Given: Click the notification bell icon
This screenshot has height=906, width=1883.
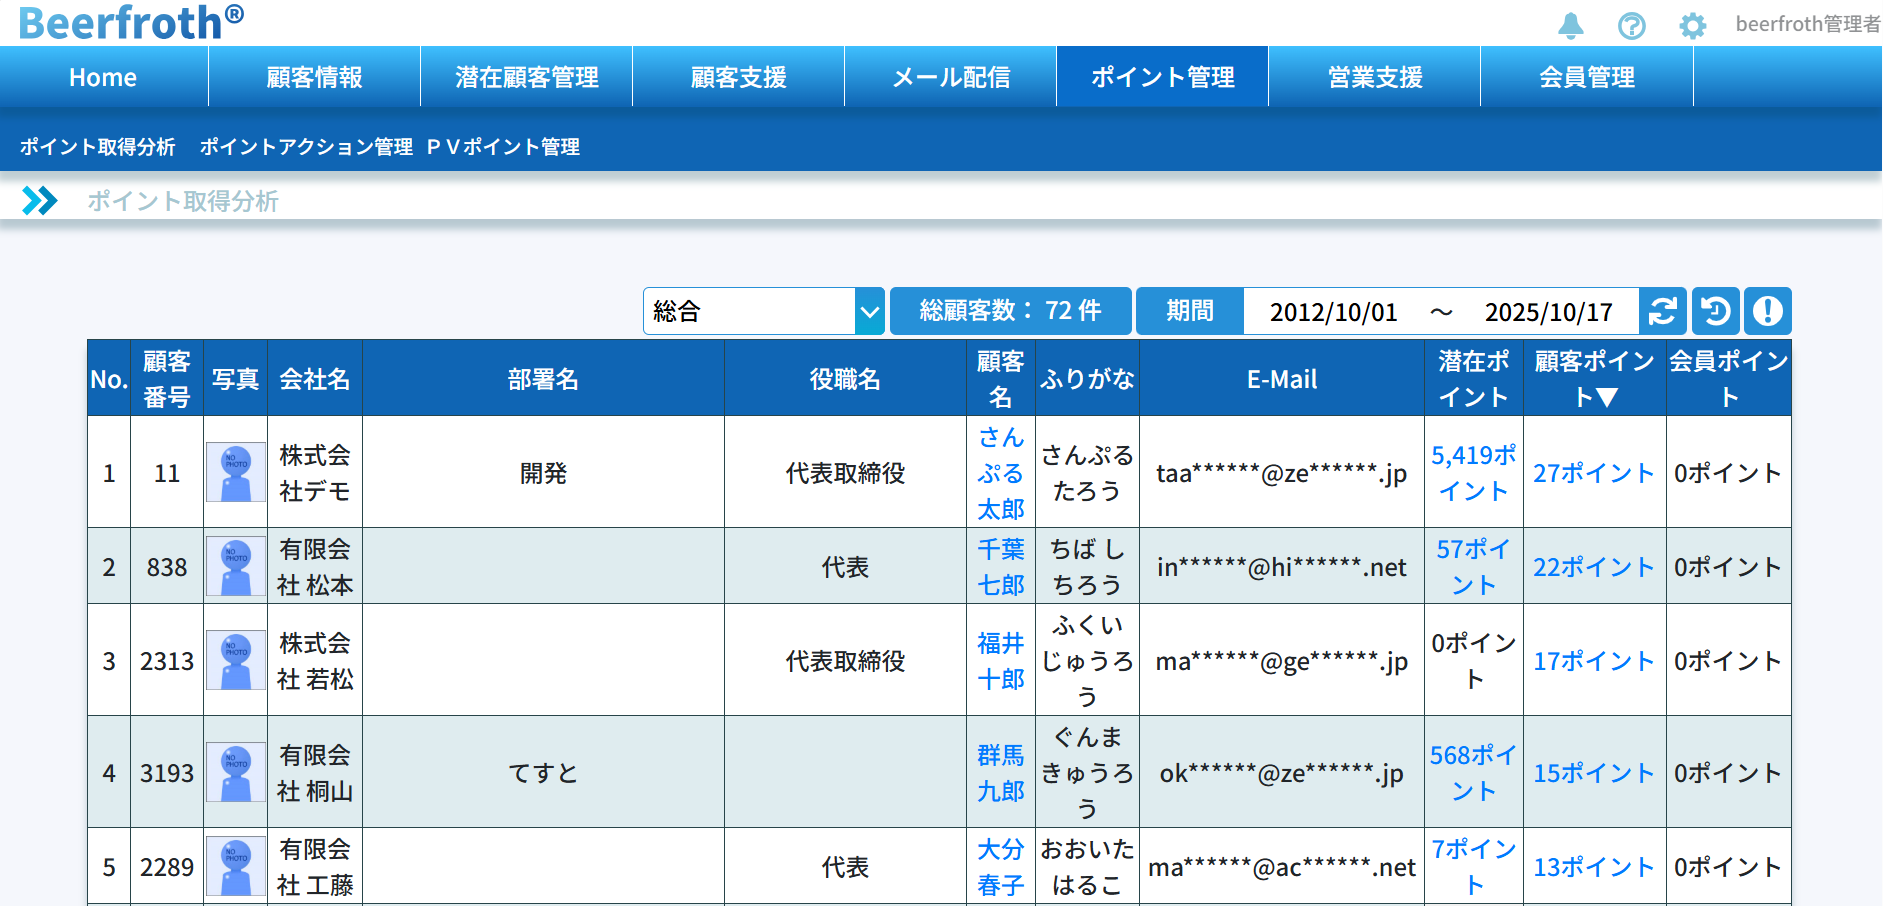Looking at the screenshot, I should (1571, 25).
